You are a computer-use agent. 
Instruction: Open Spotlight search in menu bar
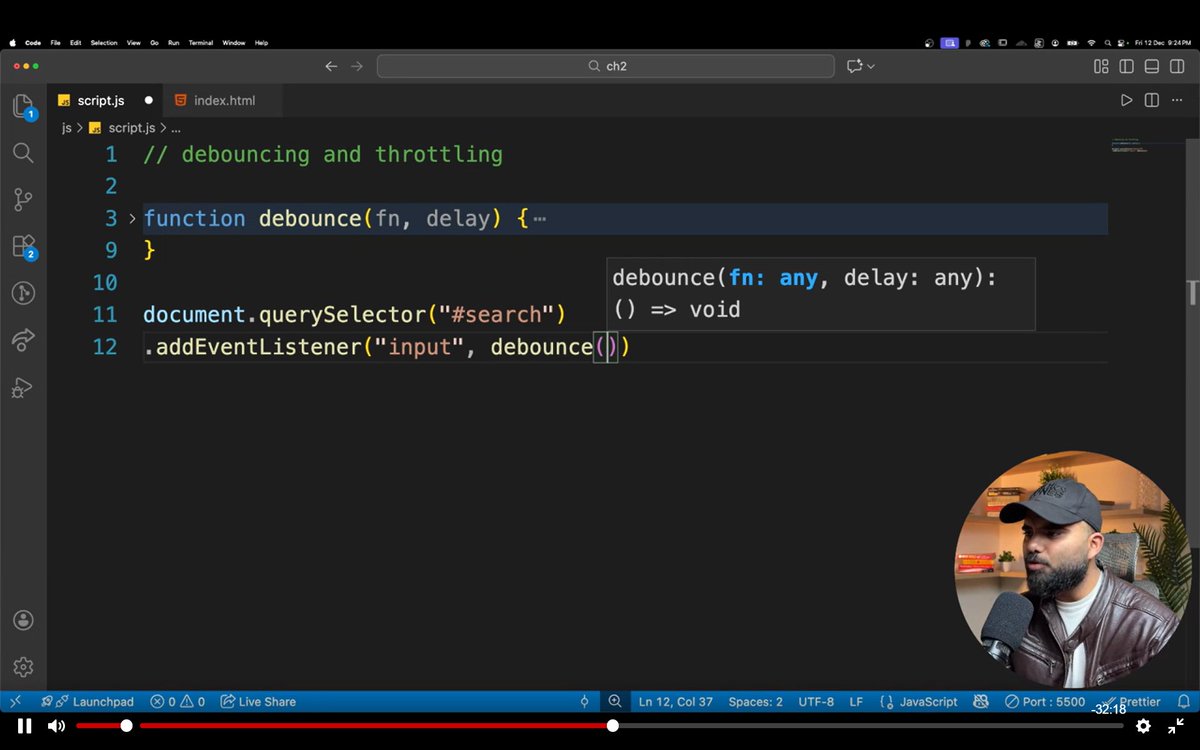point(1107,43)
